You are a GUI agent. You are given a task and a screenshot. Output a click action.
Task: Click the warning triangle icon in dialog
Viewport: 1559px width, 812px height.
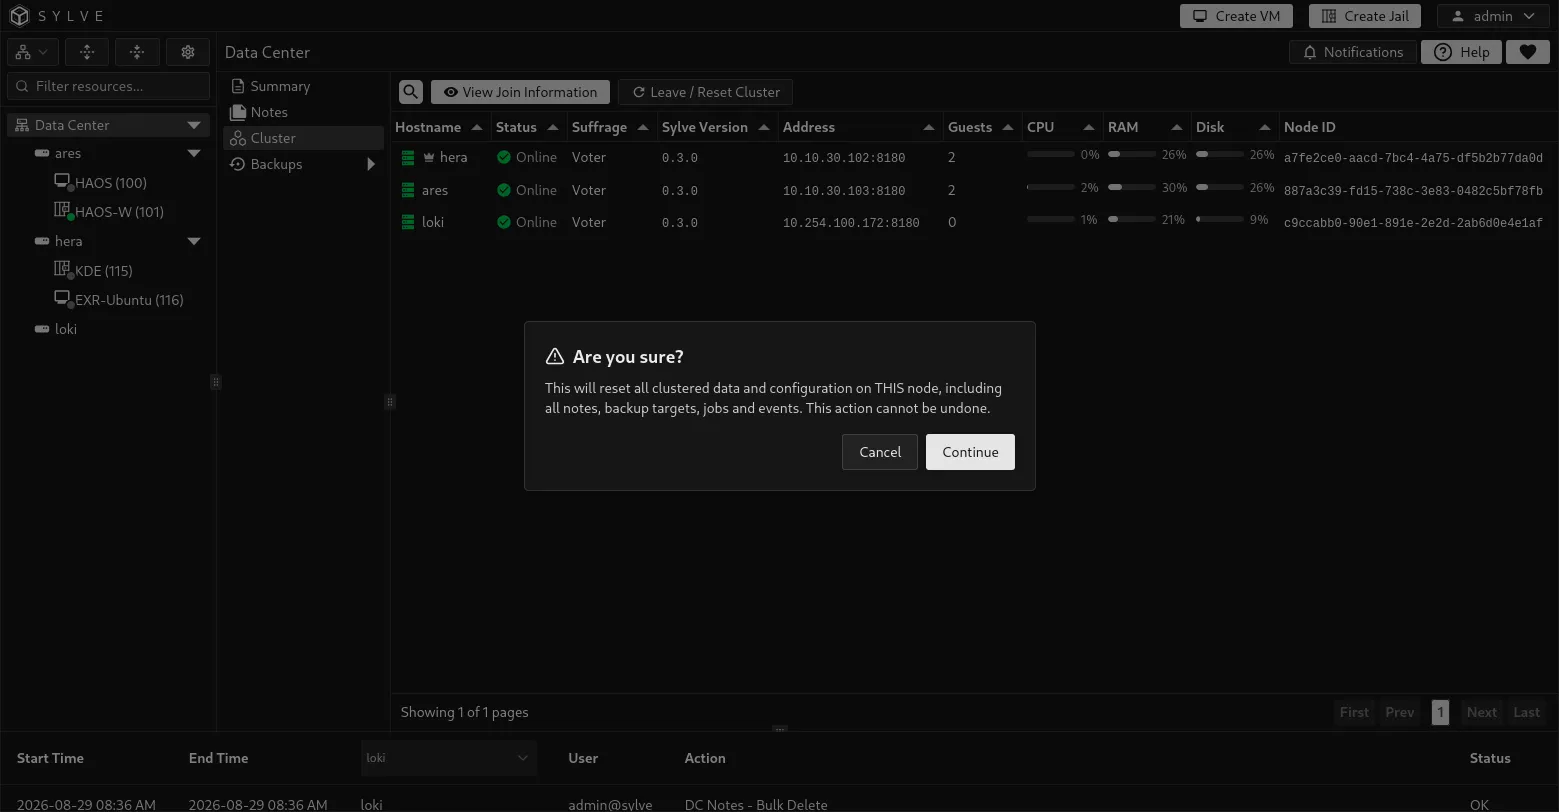555,357
